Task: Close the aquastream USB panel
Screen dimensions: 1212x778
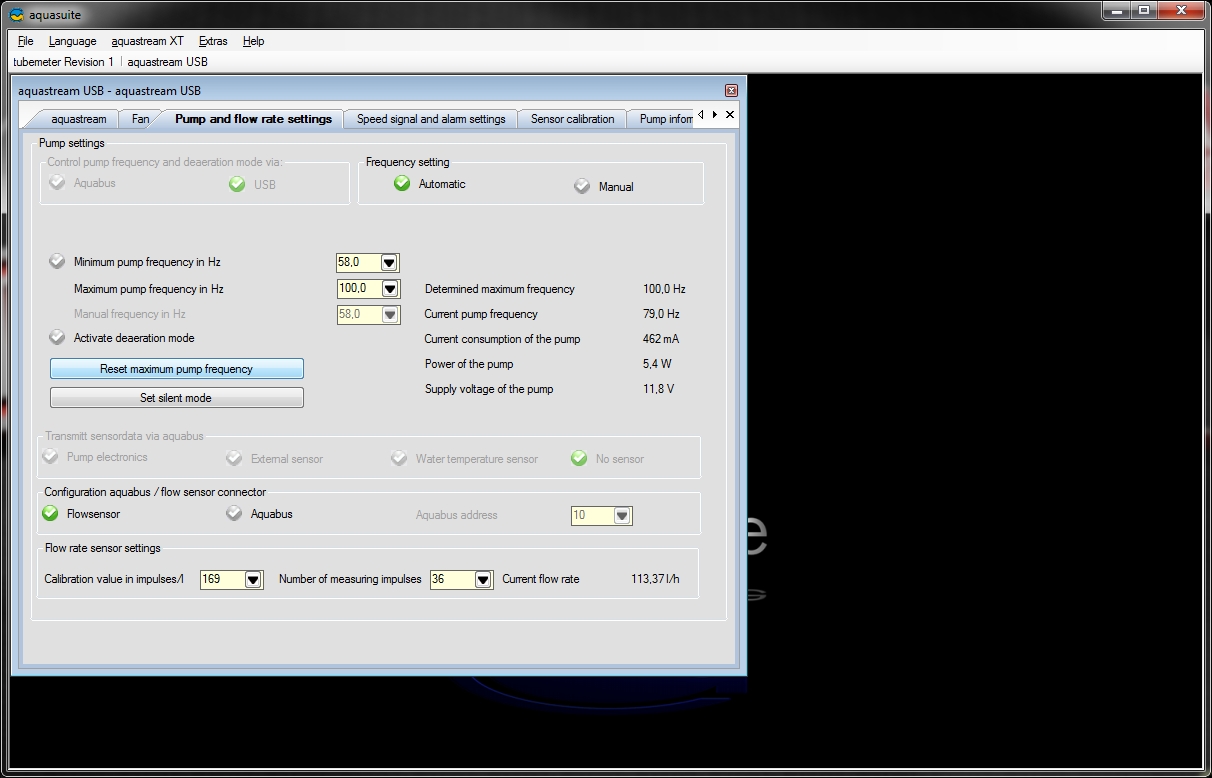Action: [x=731, y=90]
